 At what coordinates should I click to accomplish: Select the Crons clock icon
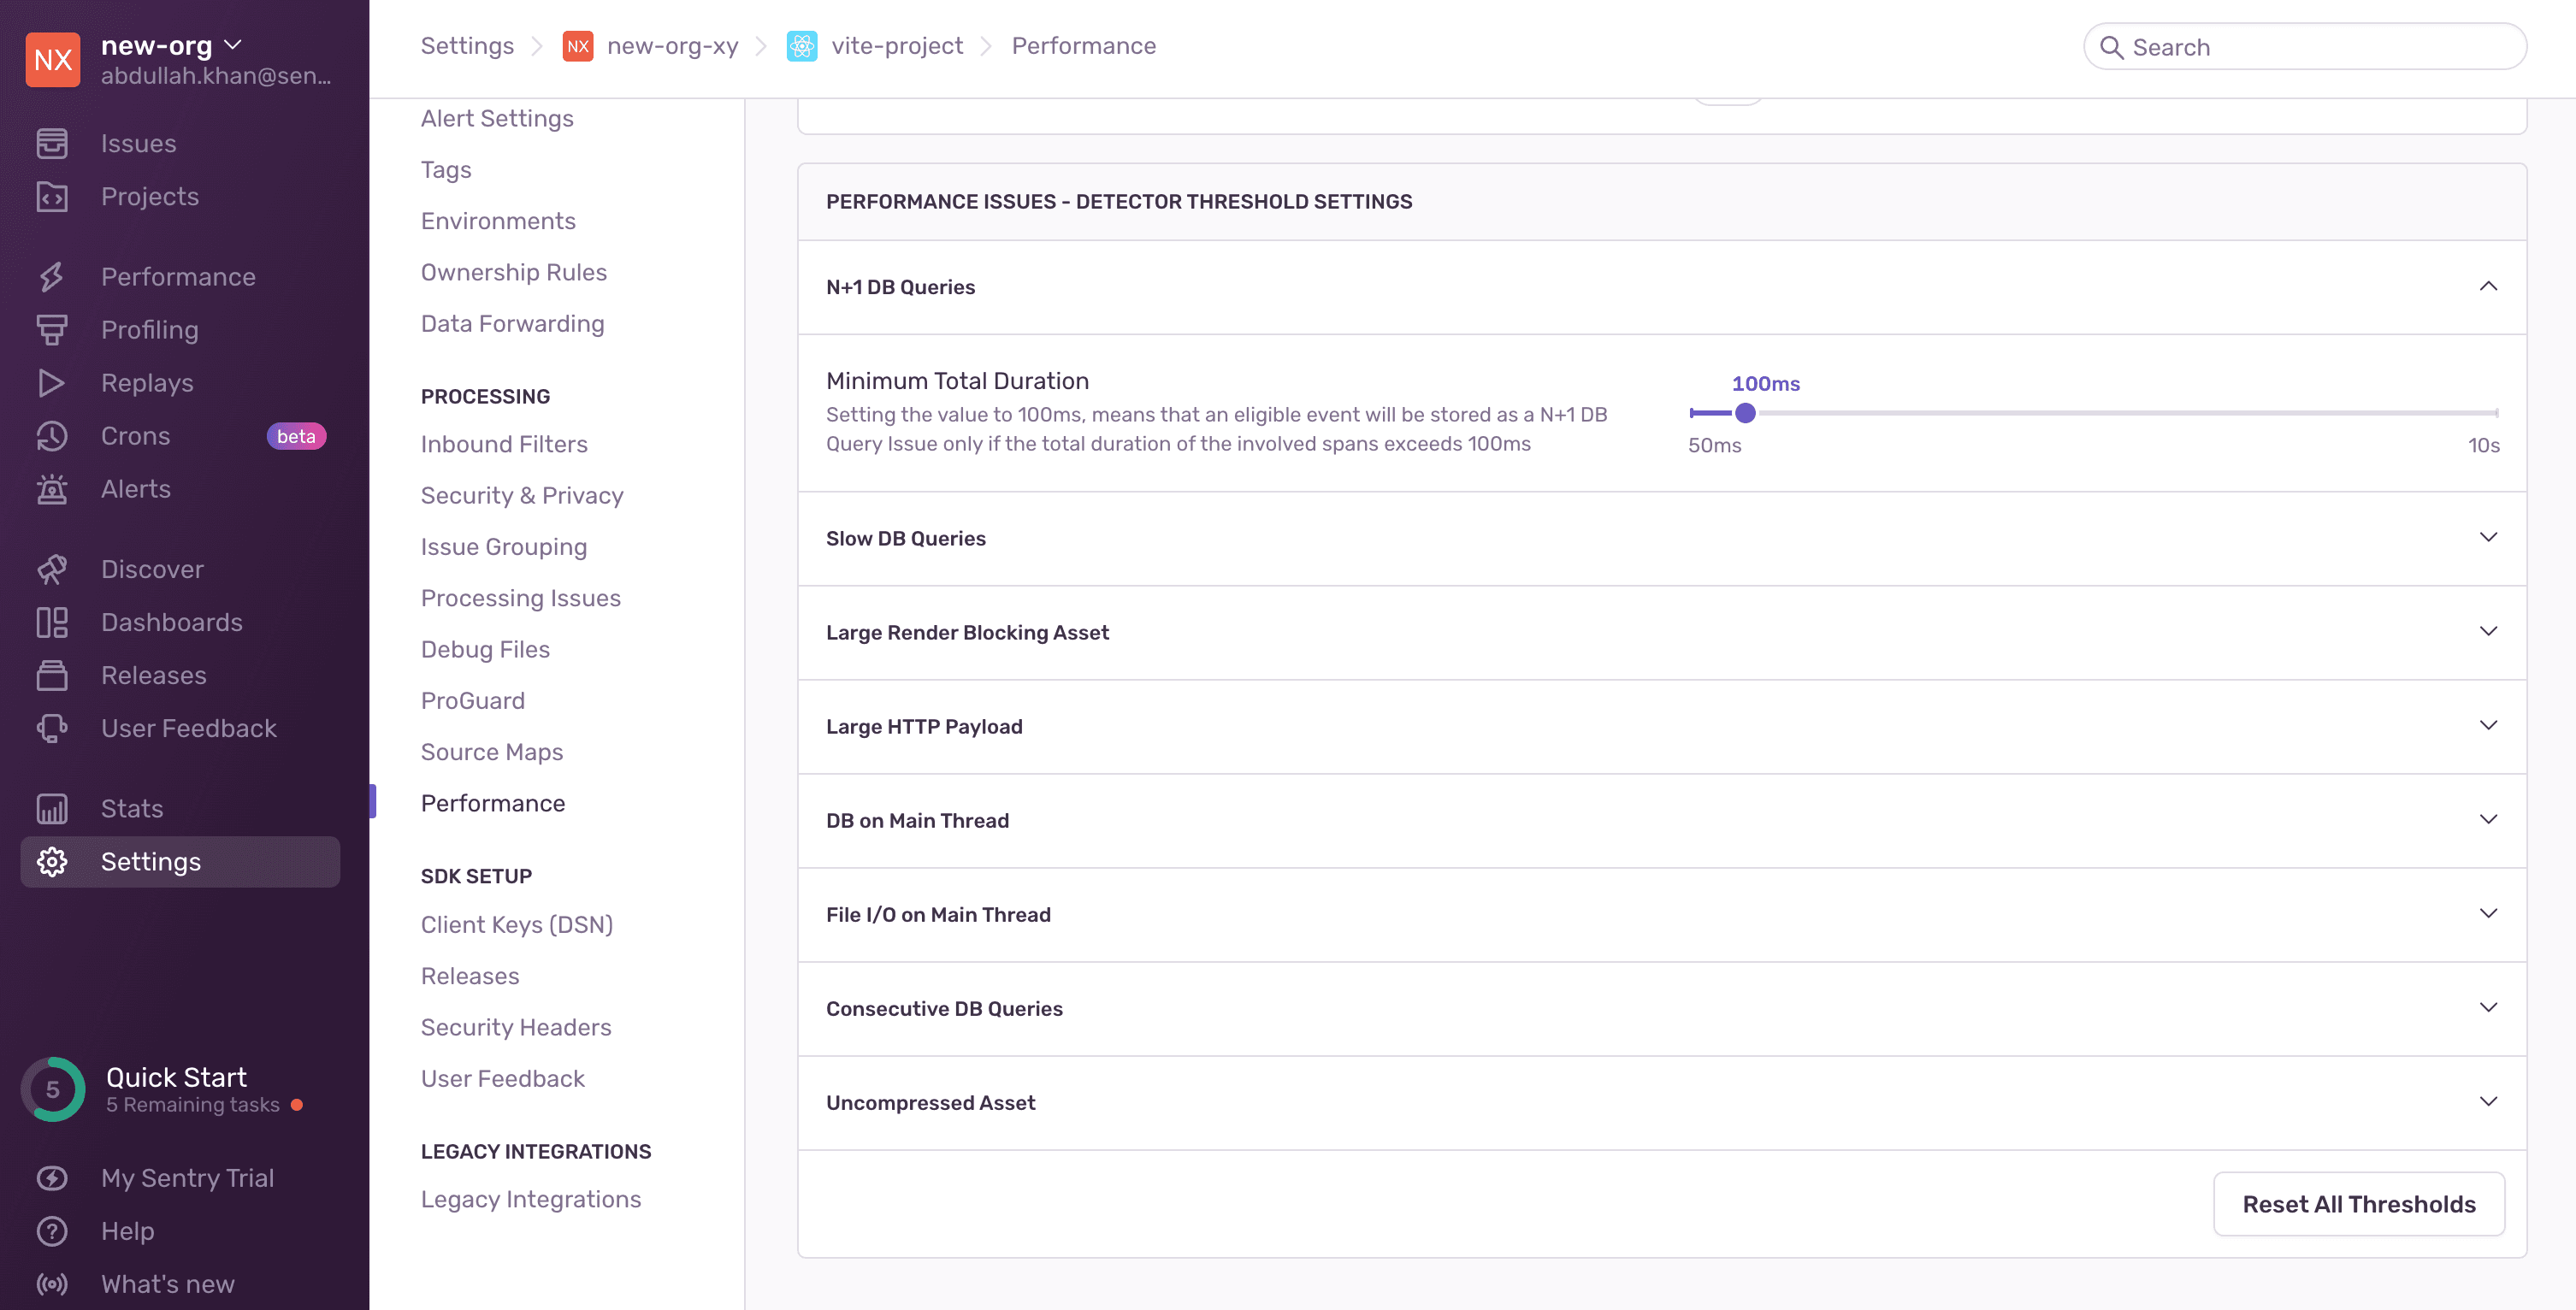(53, 436)
